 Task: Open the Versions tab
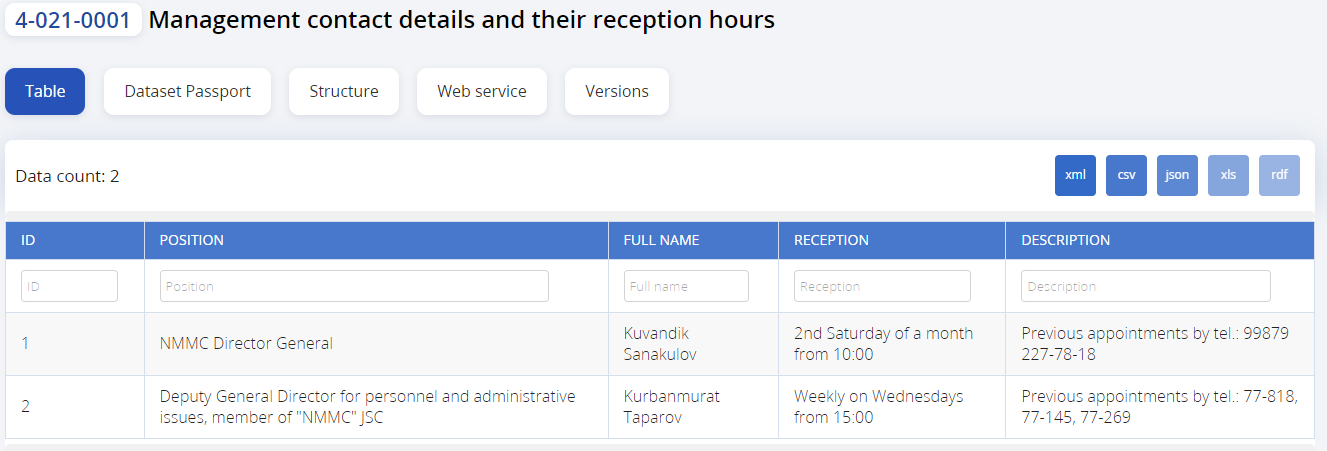tap(616, 91)
